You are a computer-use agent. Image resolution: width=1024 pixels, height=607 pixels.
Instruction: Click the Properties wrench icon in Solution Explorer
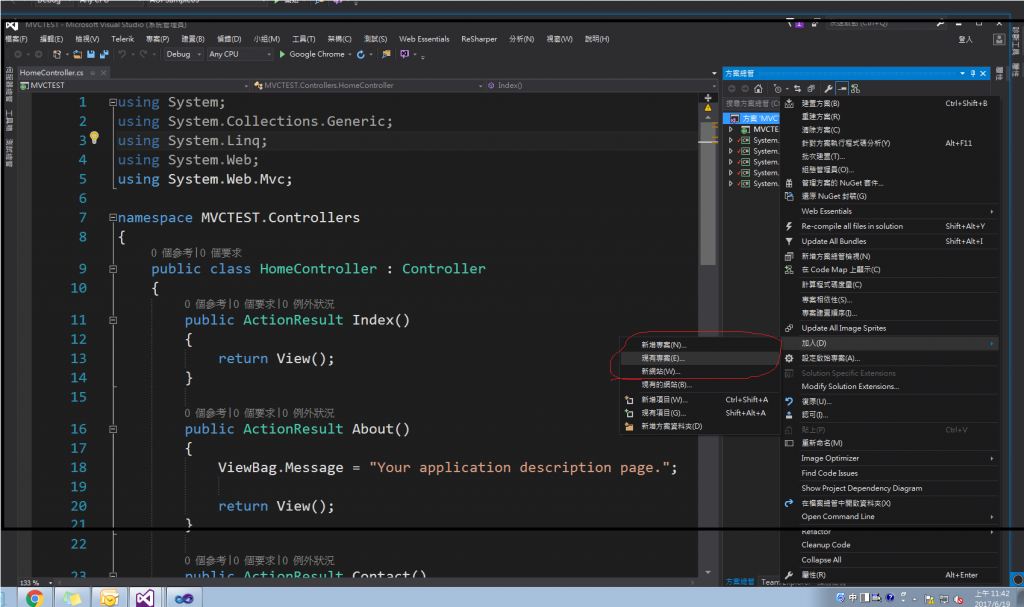pos(829,89)
